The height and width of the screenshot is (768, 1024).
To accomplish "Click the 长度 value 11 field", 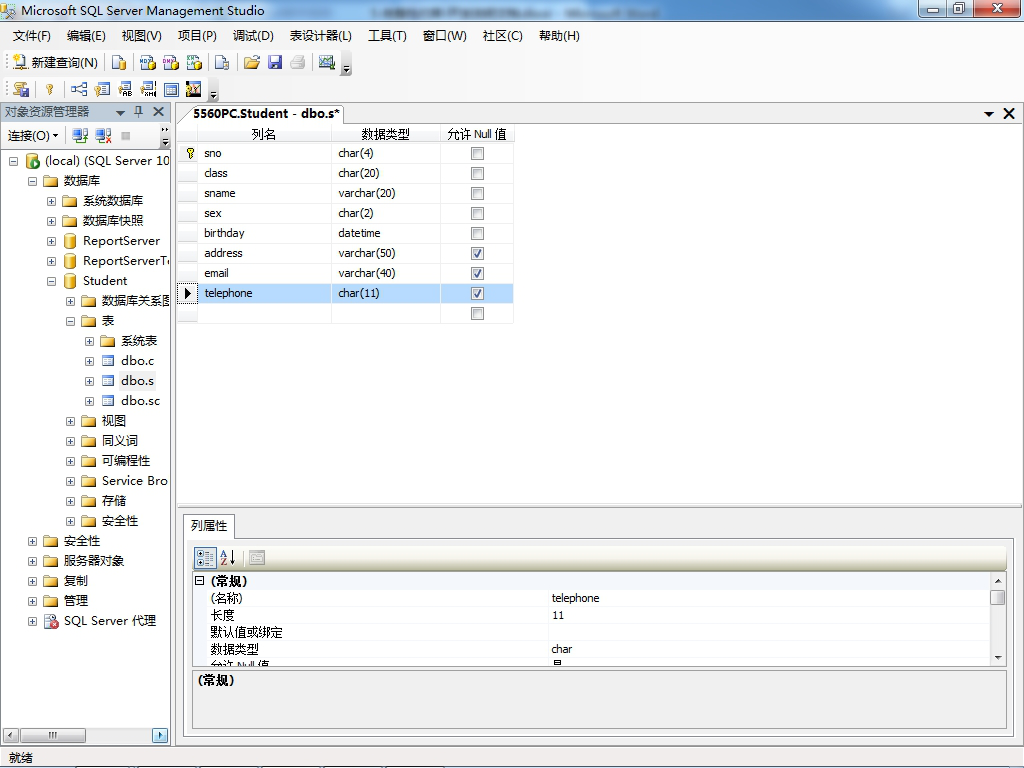I will (769, 615).
